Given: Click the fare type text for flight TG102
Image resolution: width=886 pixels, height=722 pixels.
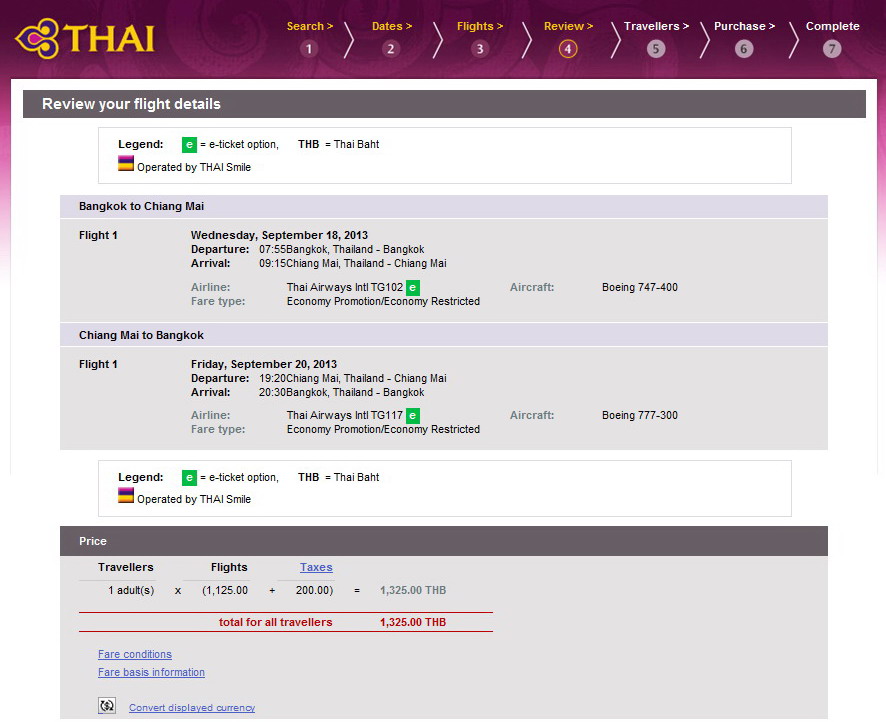Looking at the screenshot, I should (383, 301).
